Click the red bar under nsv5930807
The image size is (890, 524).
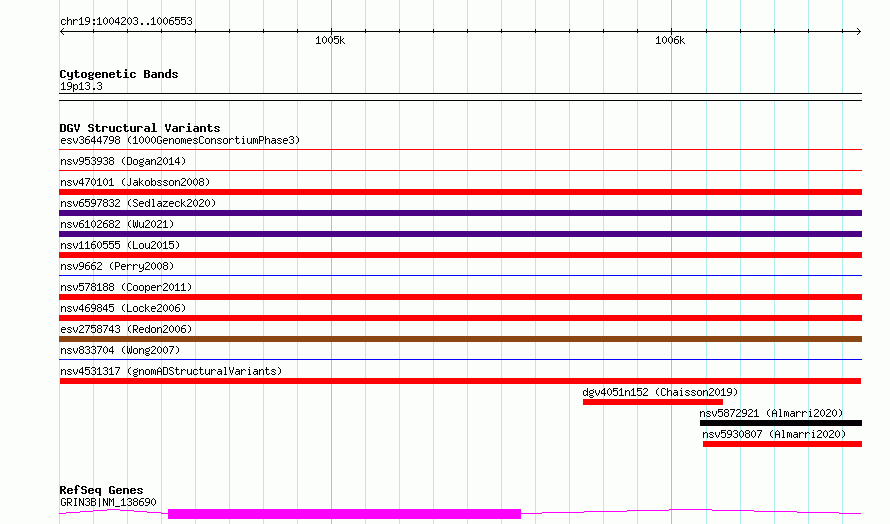click(x=782, y=444)
